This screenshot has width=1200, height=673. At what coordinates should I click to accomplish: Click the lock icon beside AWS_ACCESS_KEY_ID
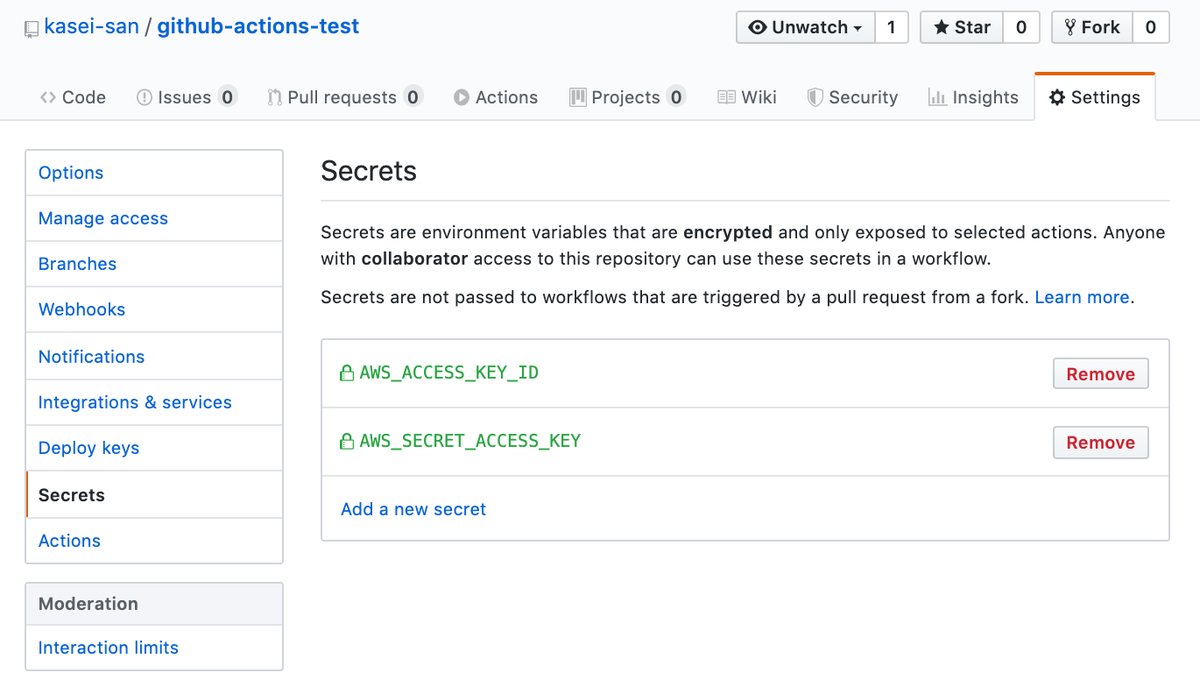tap(347, 373)
